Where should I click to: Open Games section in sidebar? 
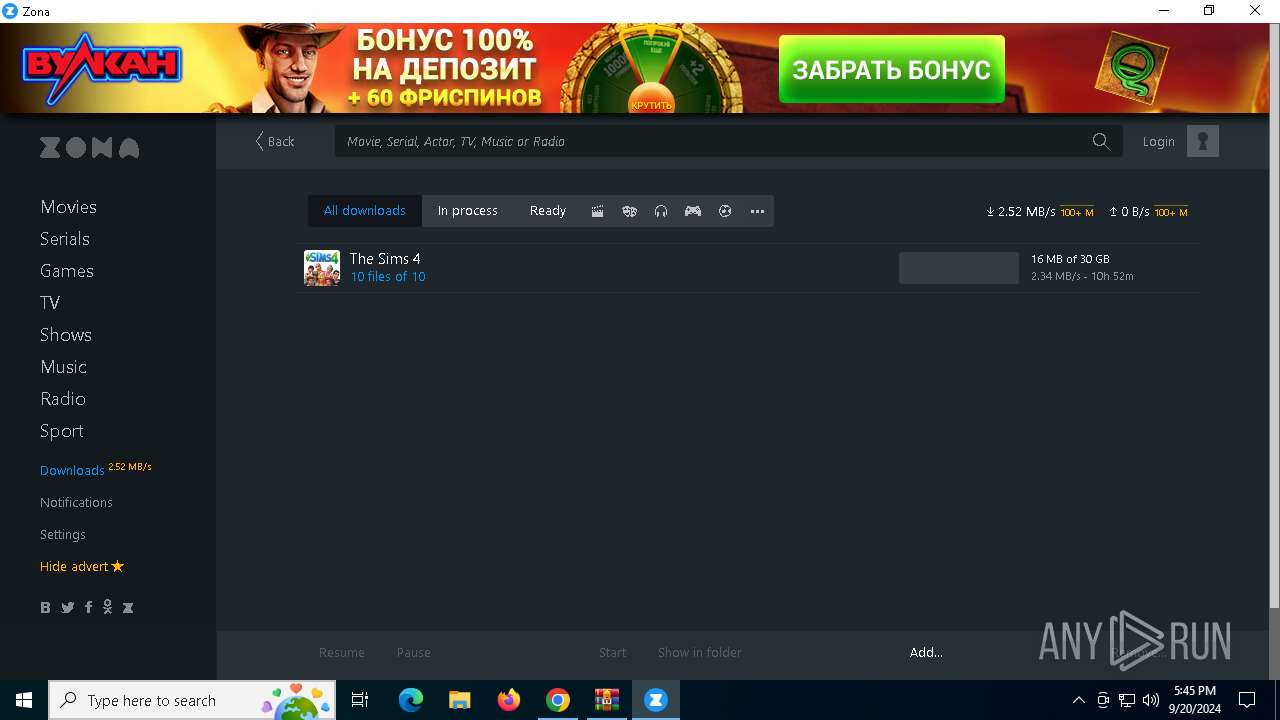click(67, 271)
